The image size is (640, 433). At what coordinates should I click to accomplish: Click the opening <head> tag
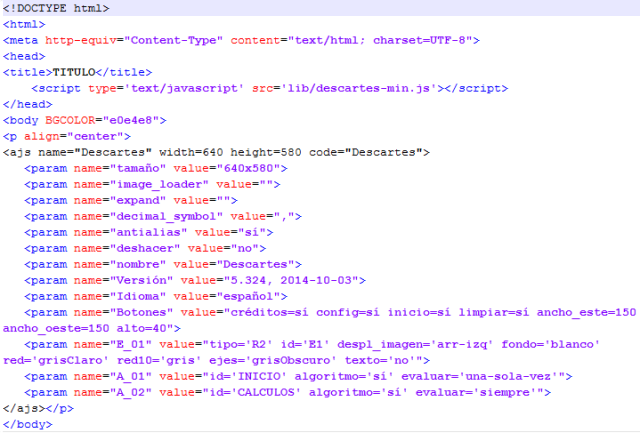point(24,56)
